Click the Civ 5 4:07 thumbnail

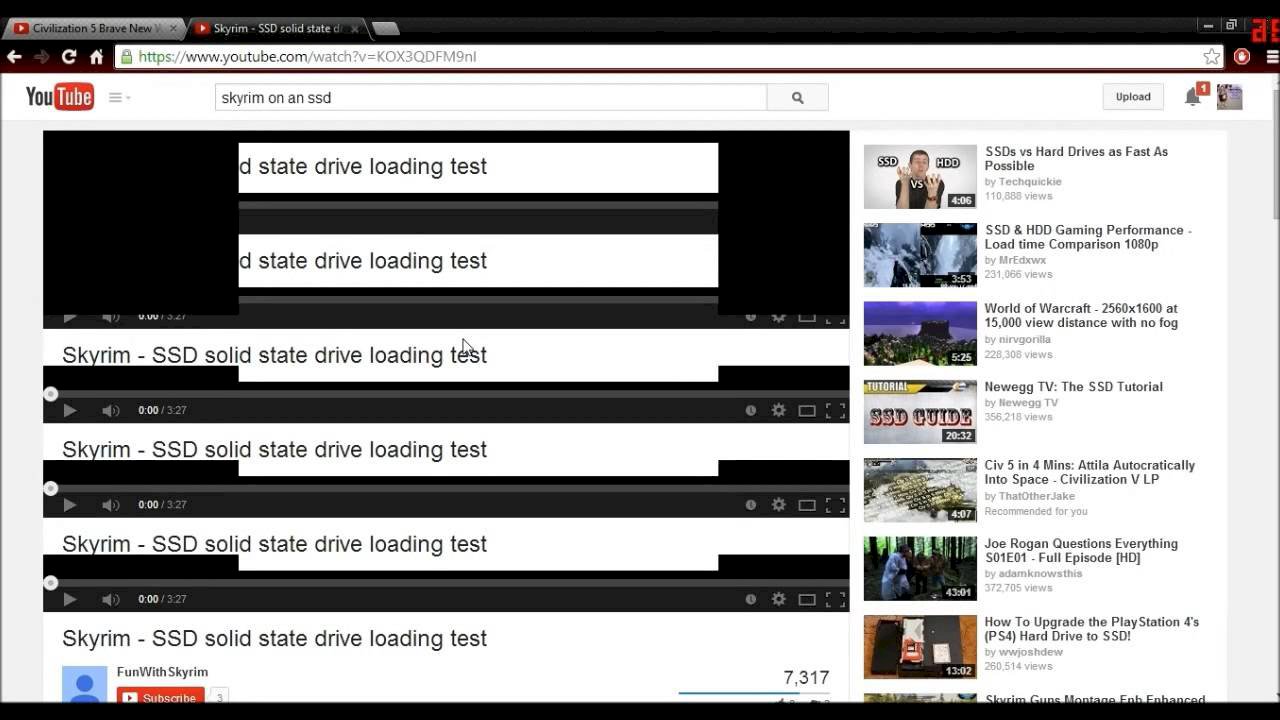[x=920, y=490]
